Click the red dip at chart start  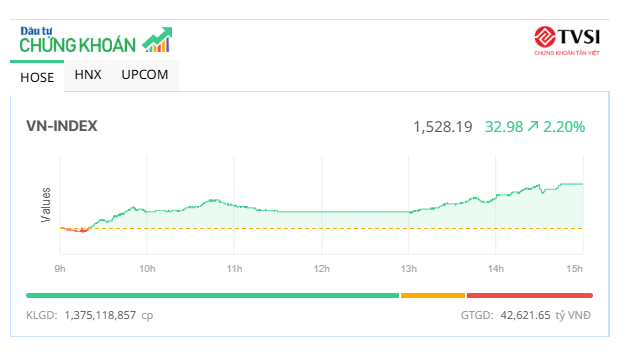(x=75, y=230)
